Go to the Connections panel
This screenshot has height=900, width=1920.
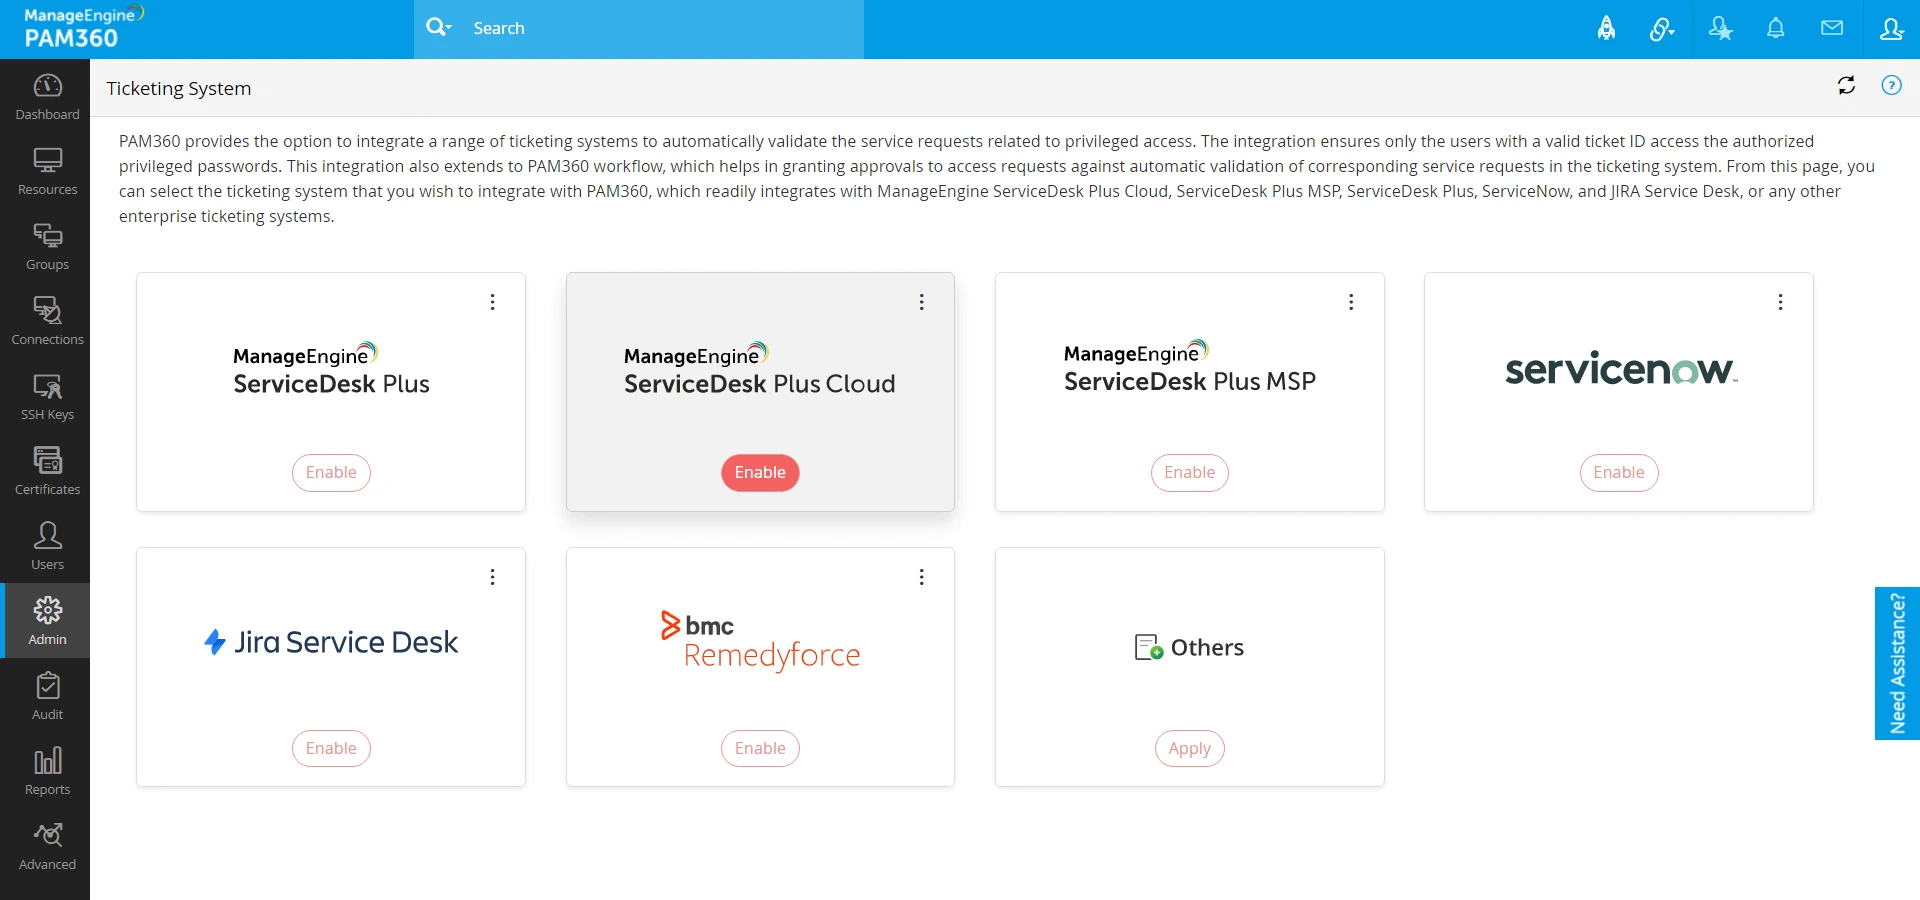pyautogui.click(x=46, y=320)
